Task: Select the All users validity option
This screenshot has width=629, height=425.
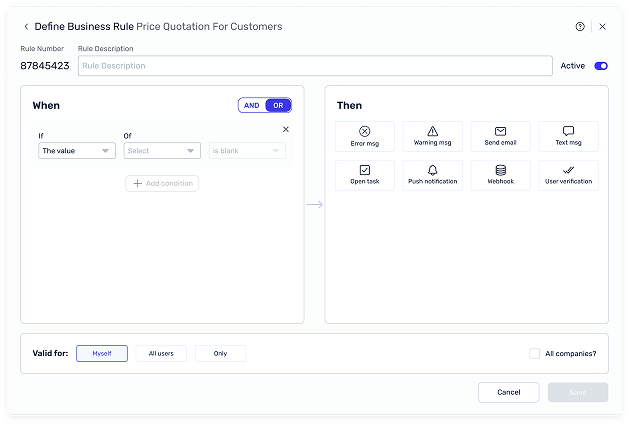Action: (161, 353)
